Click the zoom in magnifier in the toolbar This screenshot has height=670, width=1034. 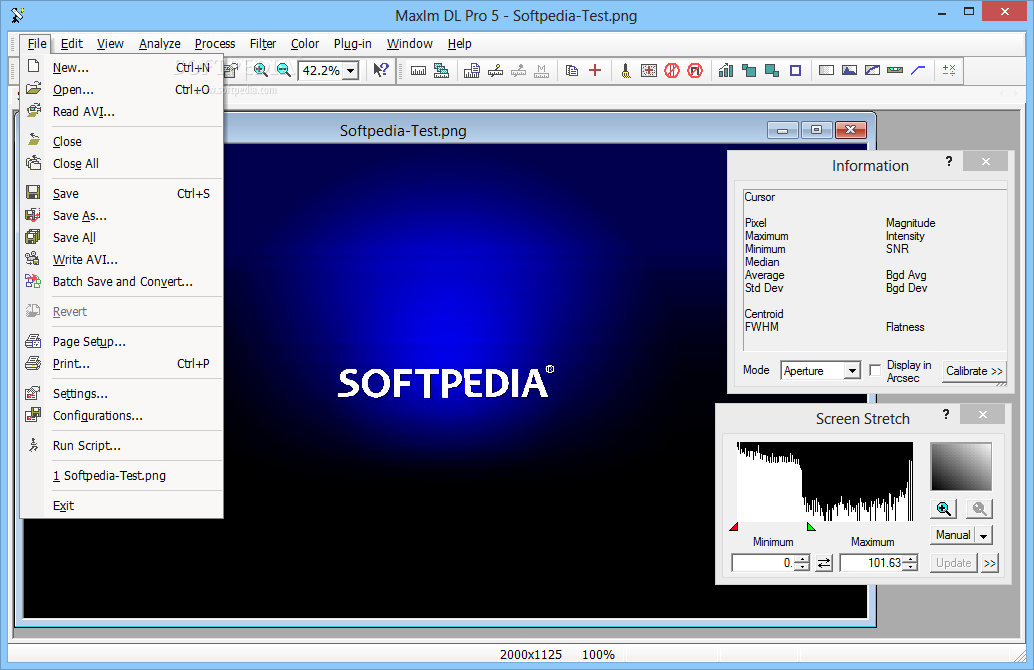coord(261,70)
